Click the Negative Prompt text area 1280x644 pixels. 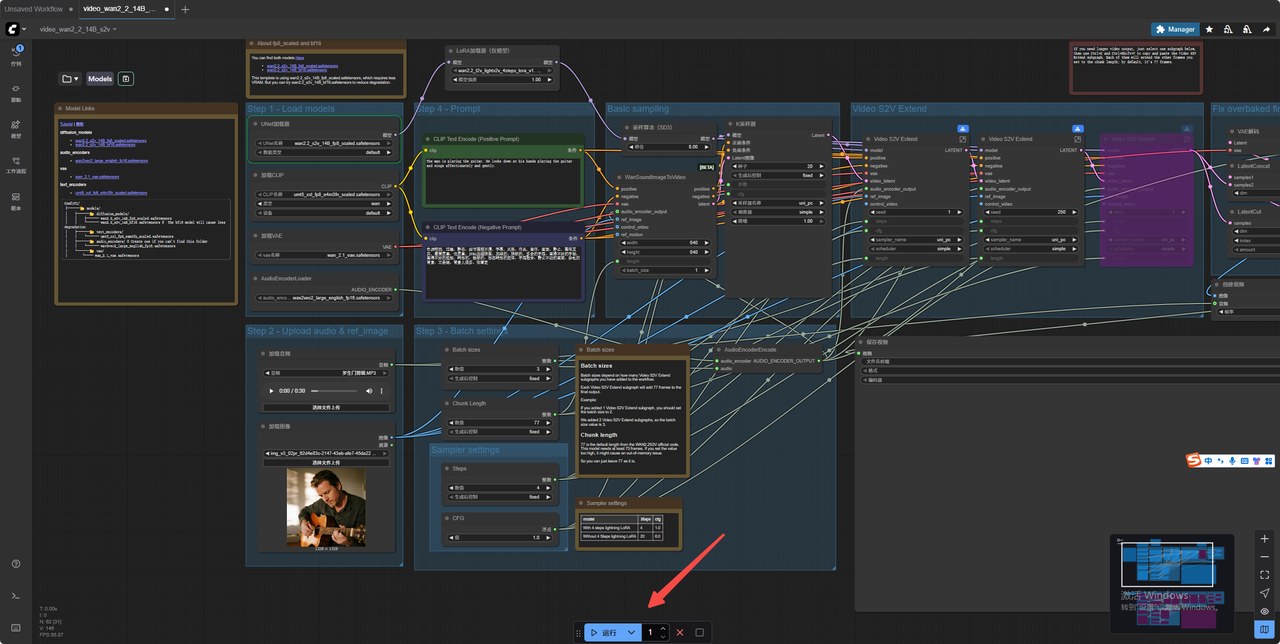coord(503,270)
